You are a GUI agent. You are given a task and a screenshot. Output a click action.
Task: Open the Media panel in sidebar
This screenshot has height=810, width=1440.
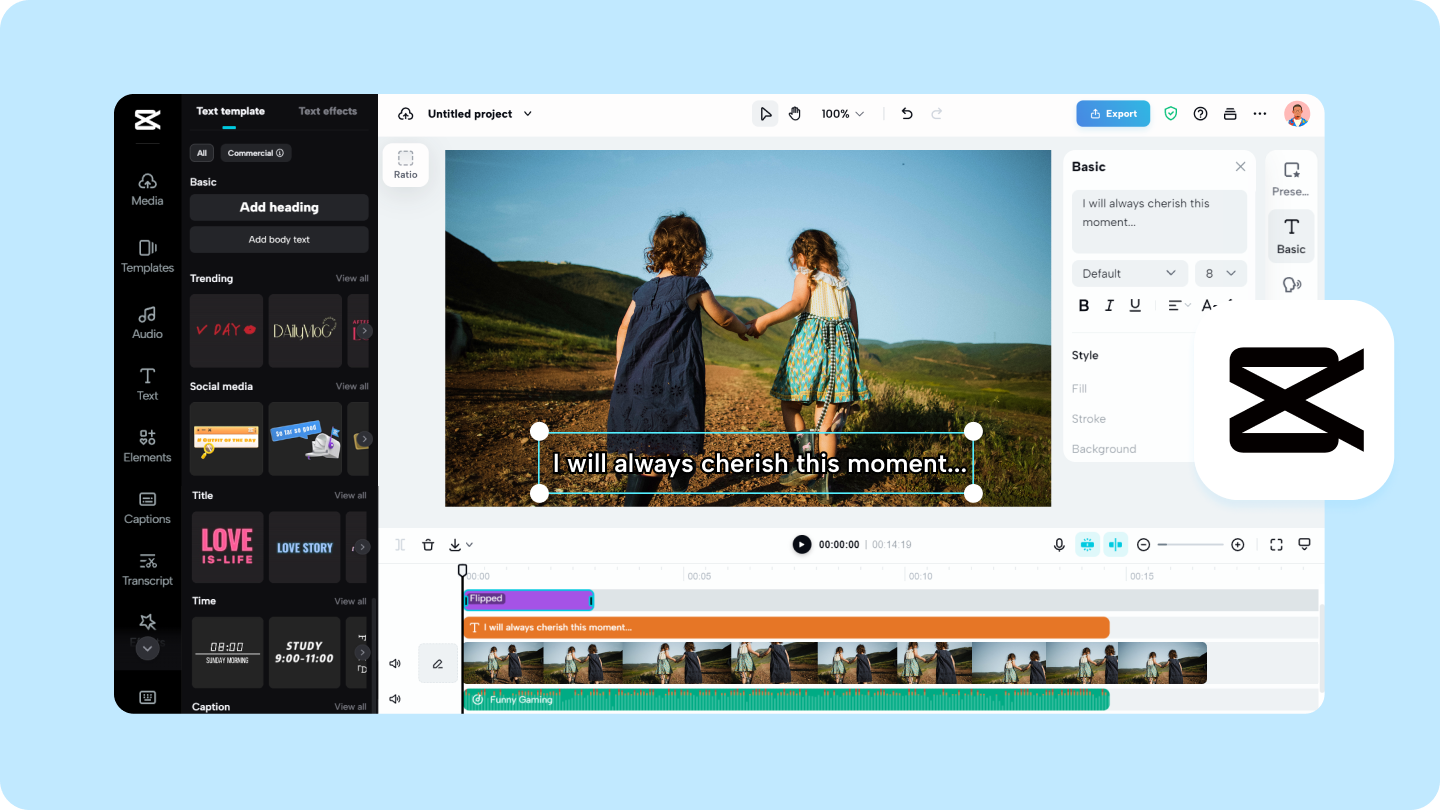(x=147, y=188)
